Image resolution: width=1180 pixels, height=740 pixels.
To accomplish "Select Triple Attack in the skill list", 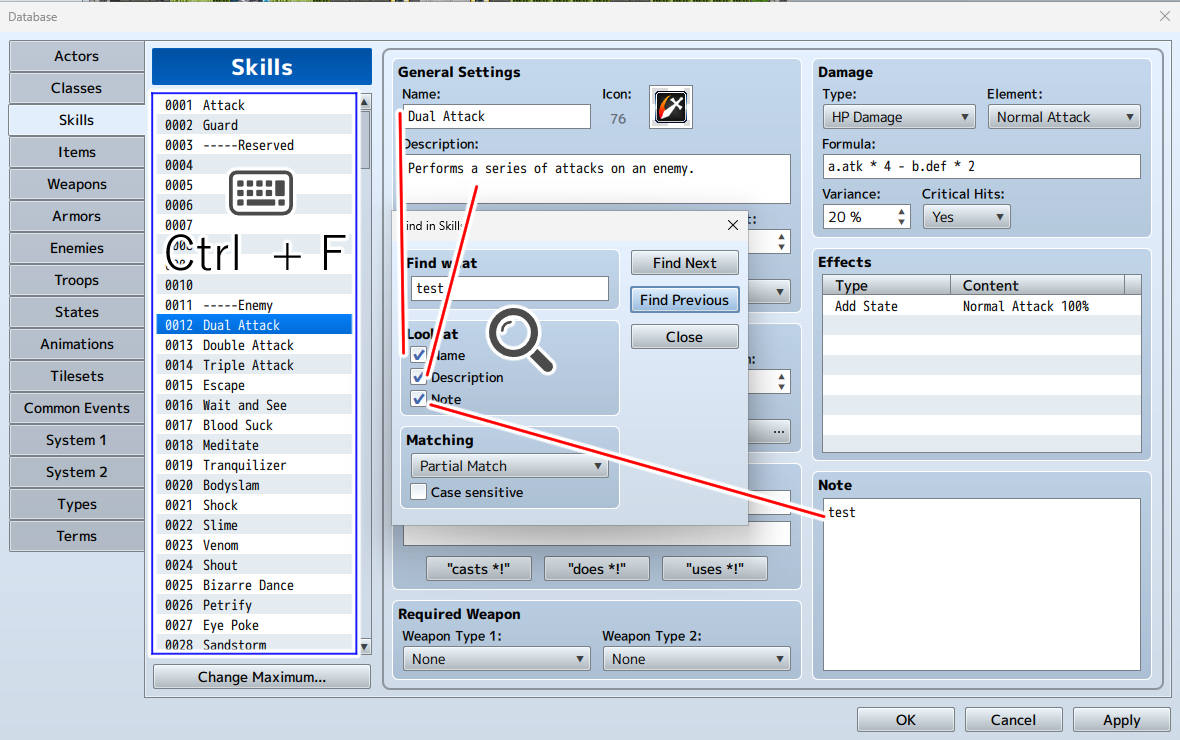I will tap(248, 365).
